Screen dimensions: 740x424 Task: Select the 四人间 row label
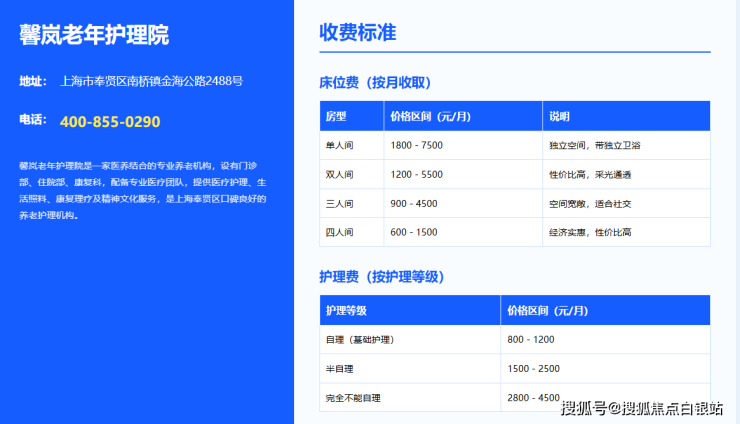(x=339, y=232)
